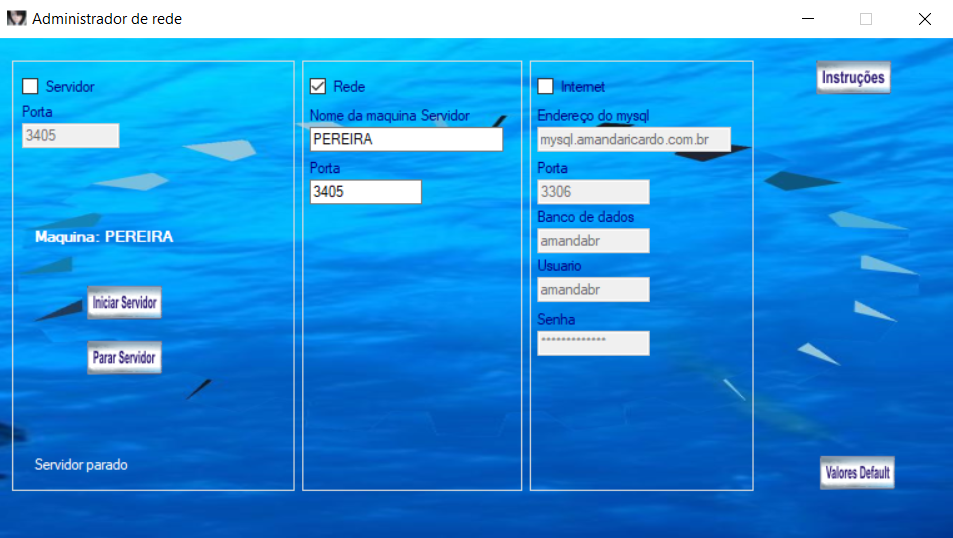
Task: Select the Endereço do mysql field
Action: pos(634,139)
